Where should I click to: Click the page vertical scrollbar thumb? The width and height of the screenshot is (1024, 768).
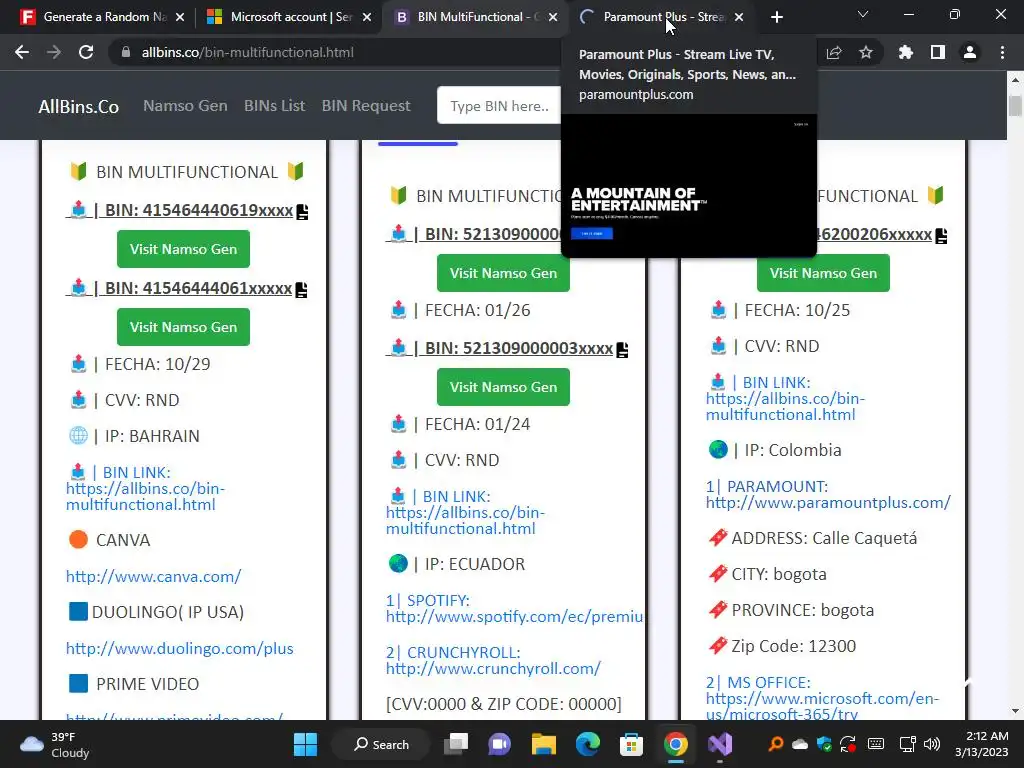pyautogui.click(x=1015, y=106)
